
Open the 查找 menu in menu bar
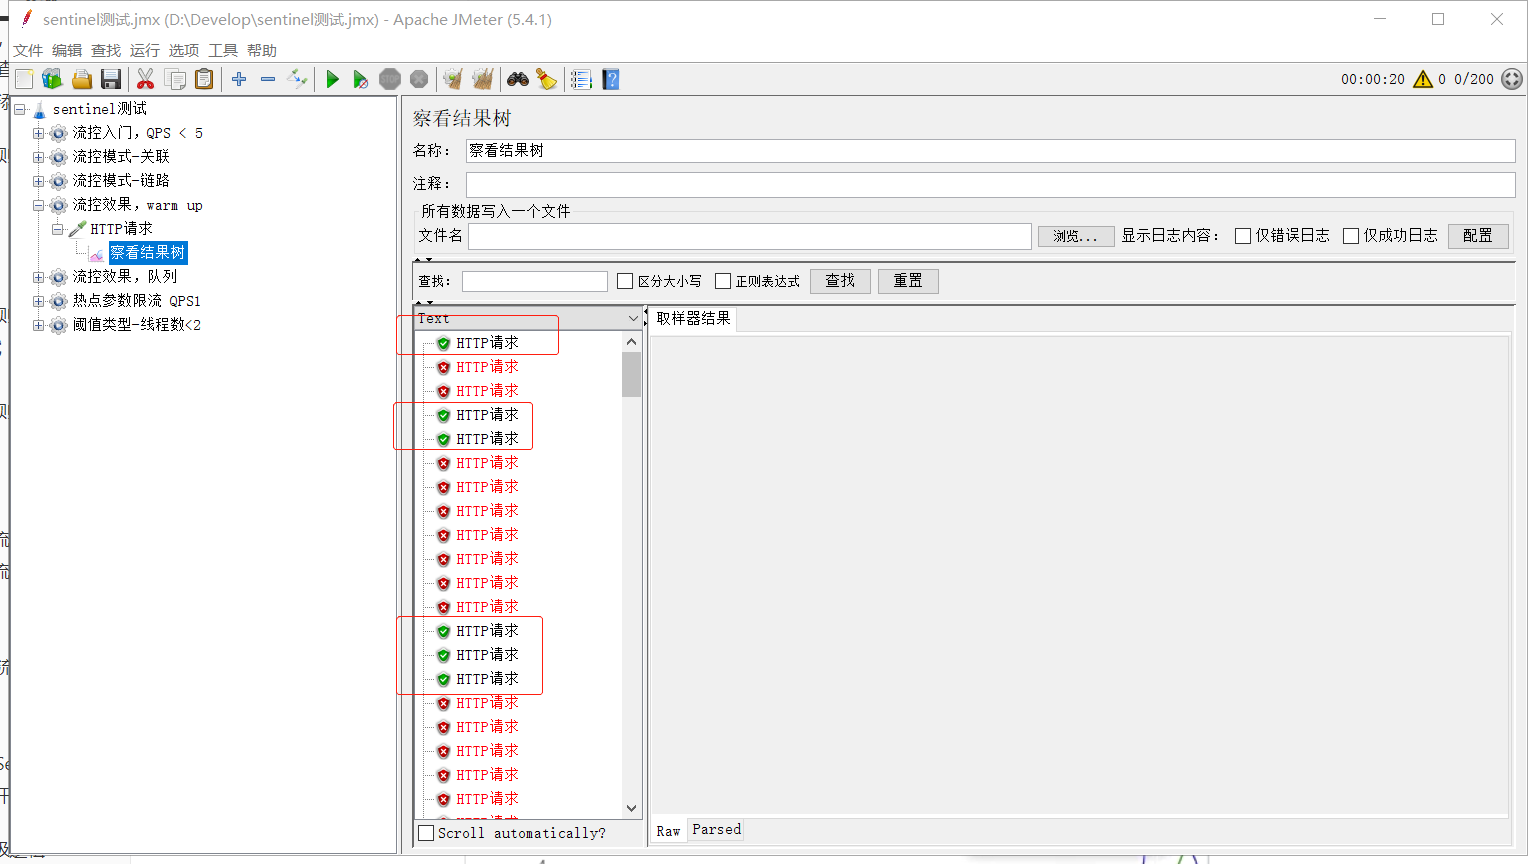pos(106,51)
